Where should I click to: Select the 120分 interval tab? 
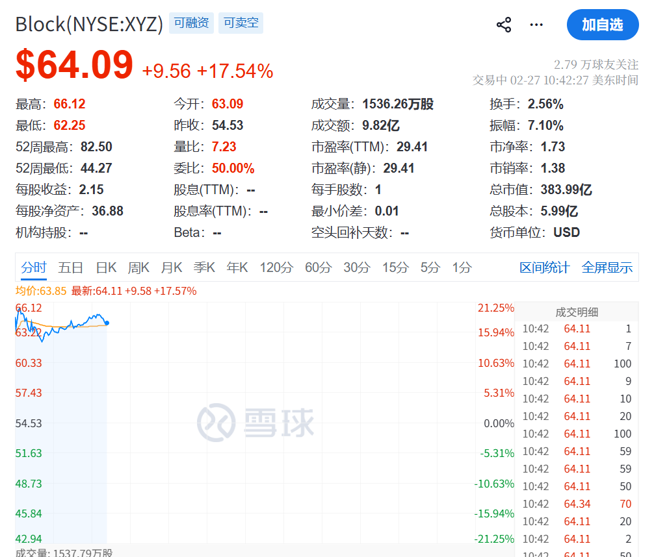click(x=276, y=267)
